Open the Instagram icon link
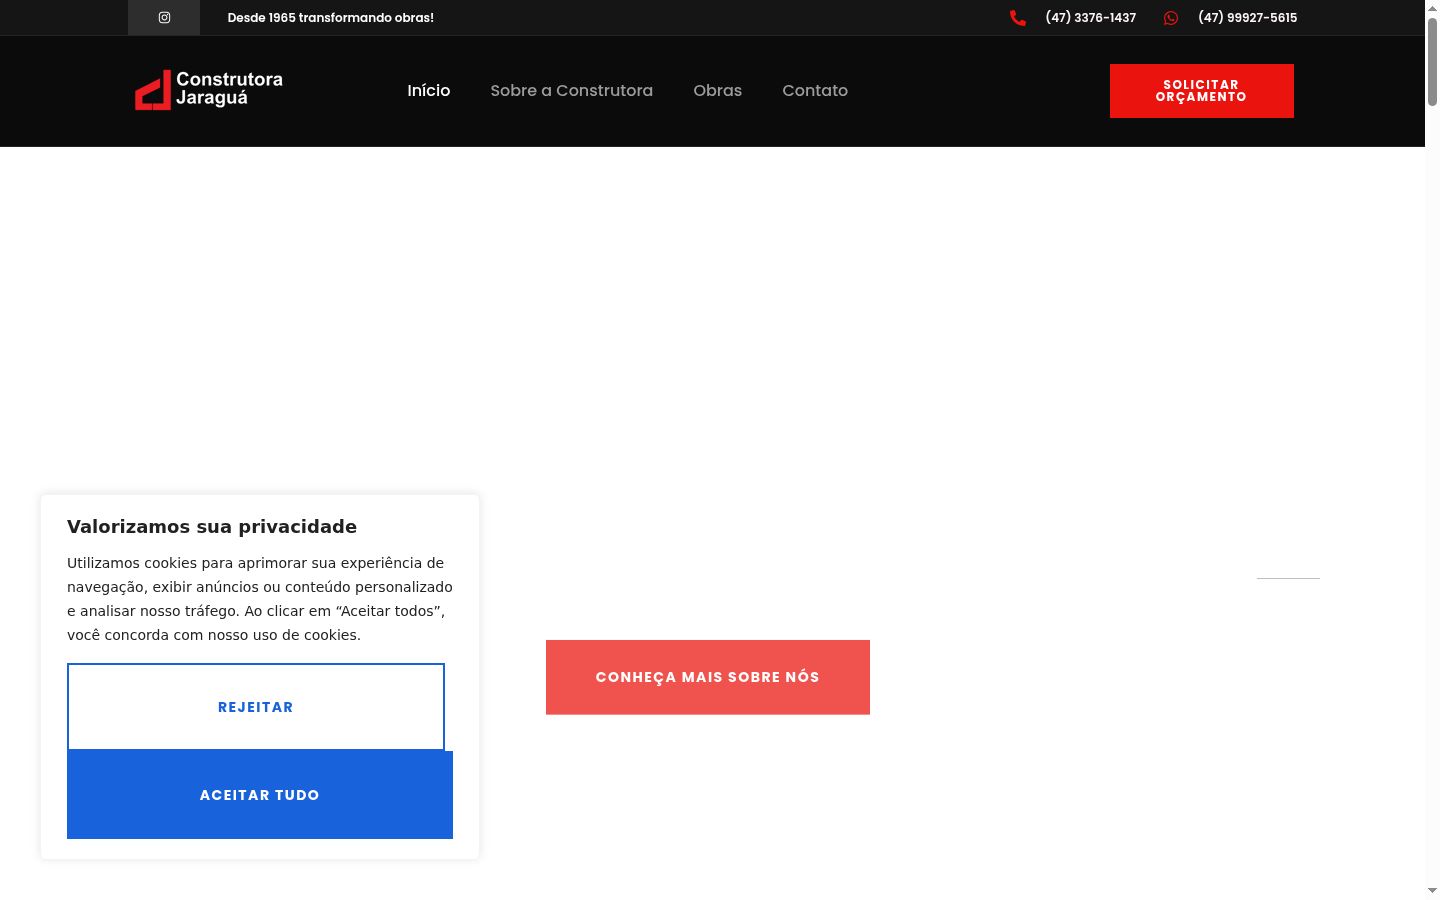The image size is (1440, 900). pyautogui.click(x=164, y=17)
